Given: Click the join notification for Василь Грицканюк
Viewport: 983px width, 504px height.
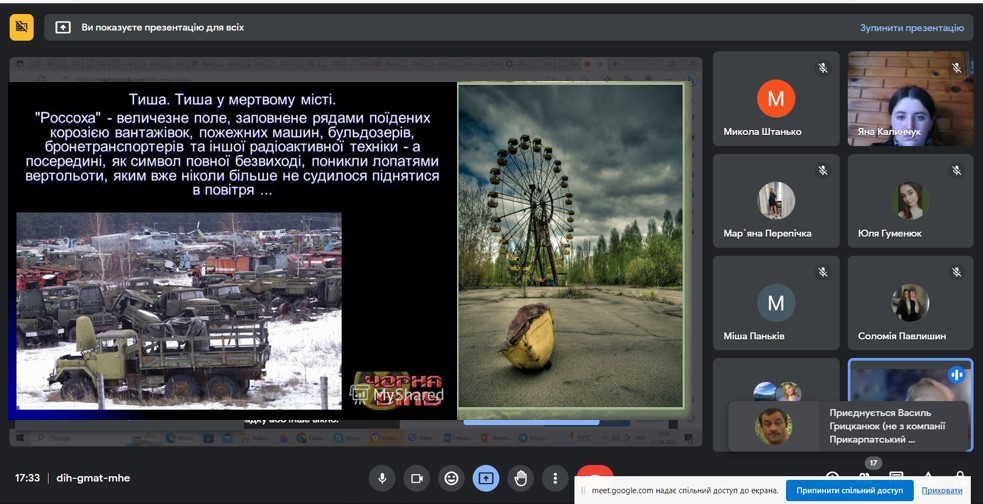Looking at the screenshot, I should tap(848, 426).
